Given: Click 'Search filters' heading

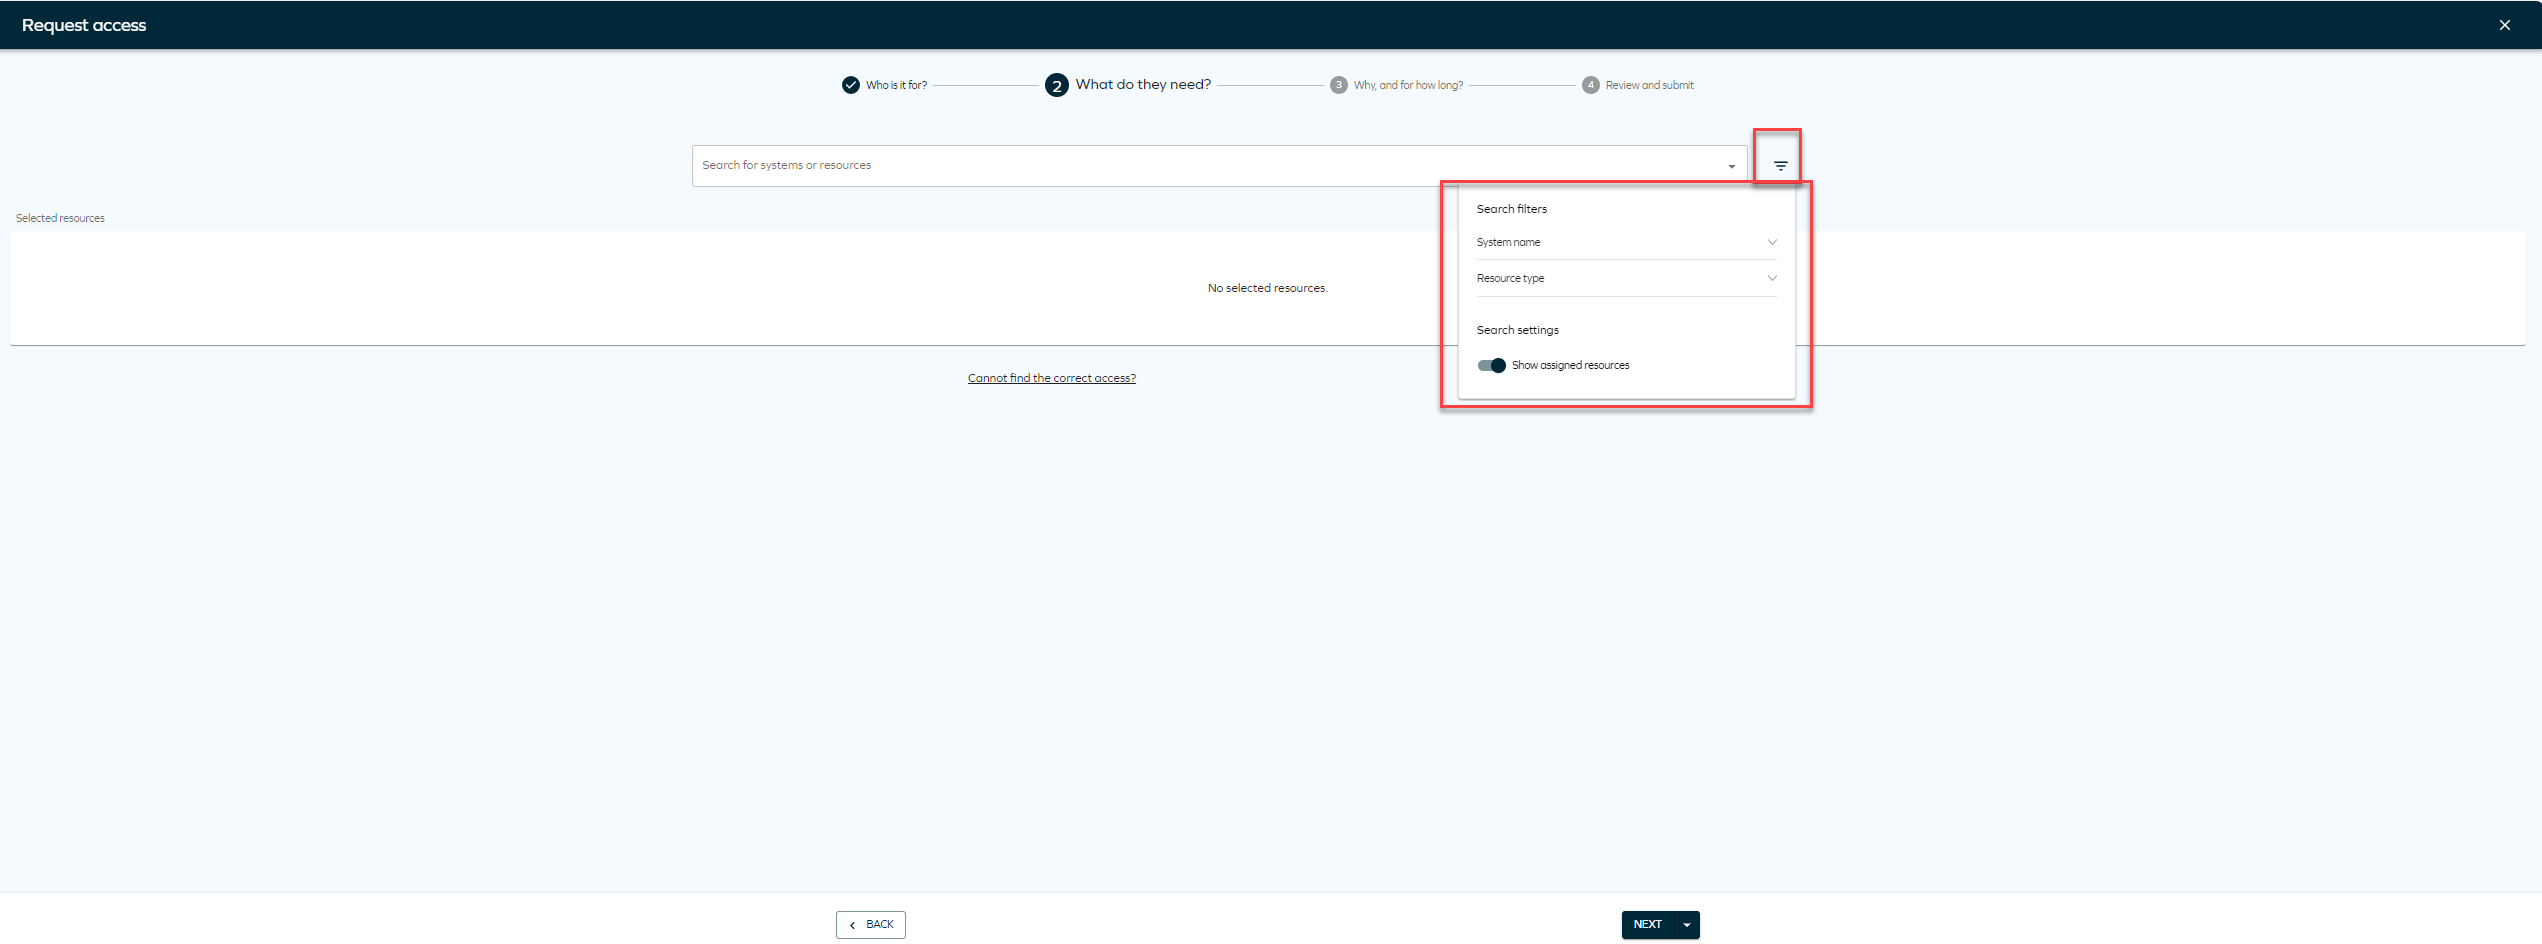Looking at the screenshot, I should (1511, 209).
